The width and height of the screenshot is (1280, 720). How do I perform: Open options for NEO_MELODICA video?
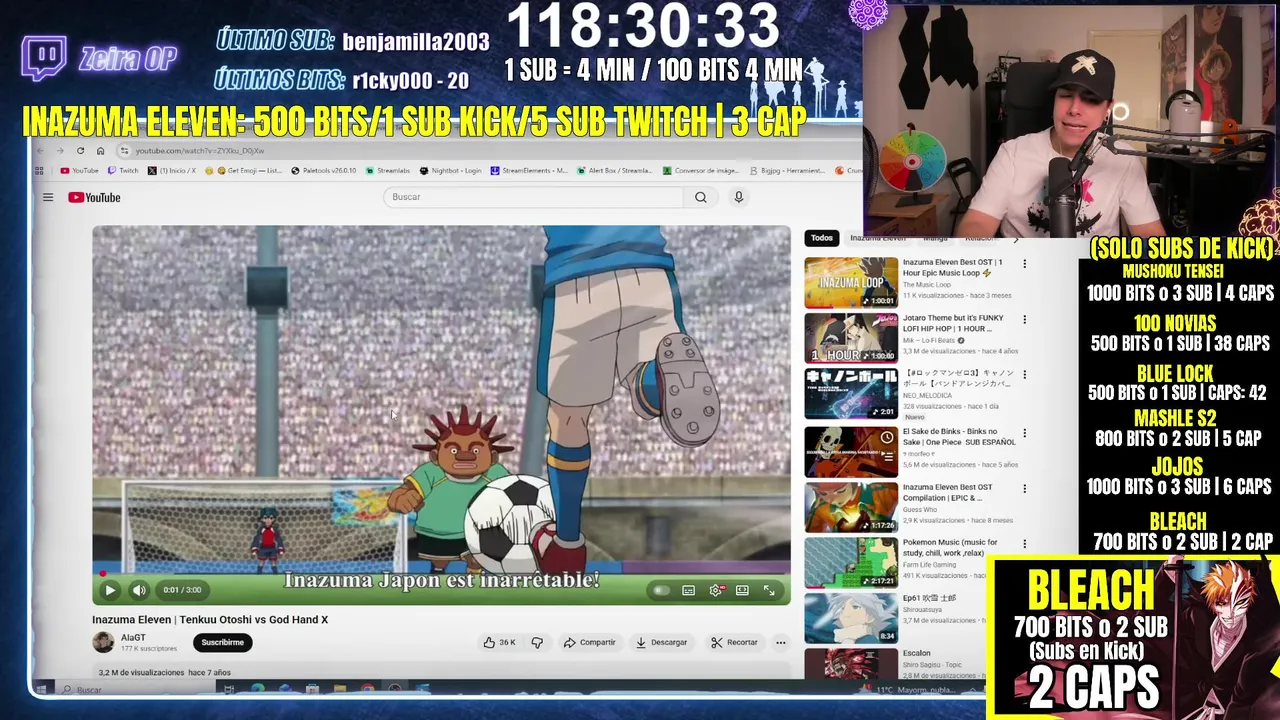point(1024,375)
